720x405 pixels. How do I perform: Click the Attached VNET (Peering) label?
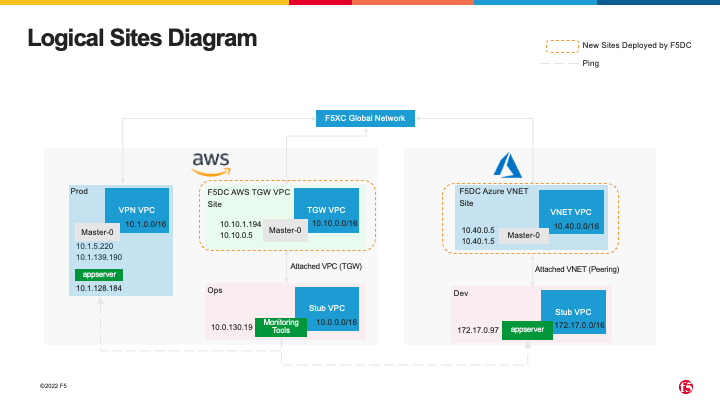(574, 269)
